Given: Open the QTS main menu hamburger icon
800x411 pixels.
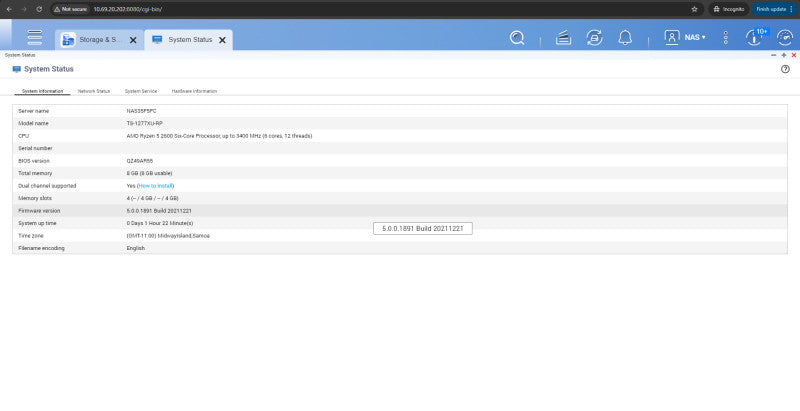Looking at the screenshot, I should [x=35, y=37].
